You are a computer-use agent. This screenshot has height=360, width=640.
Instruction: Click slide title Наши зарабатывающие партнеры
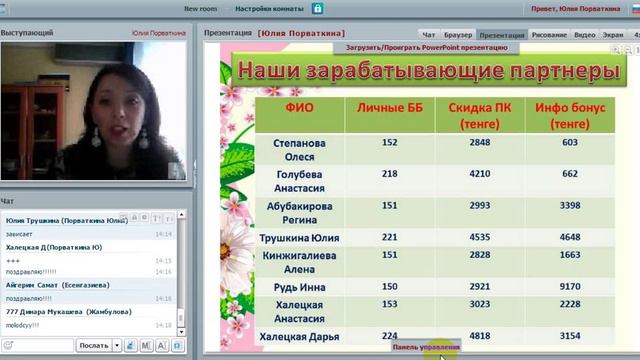pyautogui.click(x=429, y=70)
